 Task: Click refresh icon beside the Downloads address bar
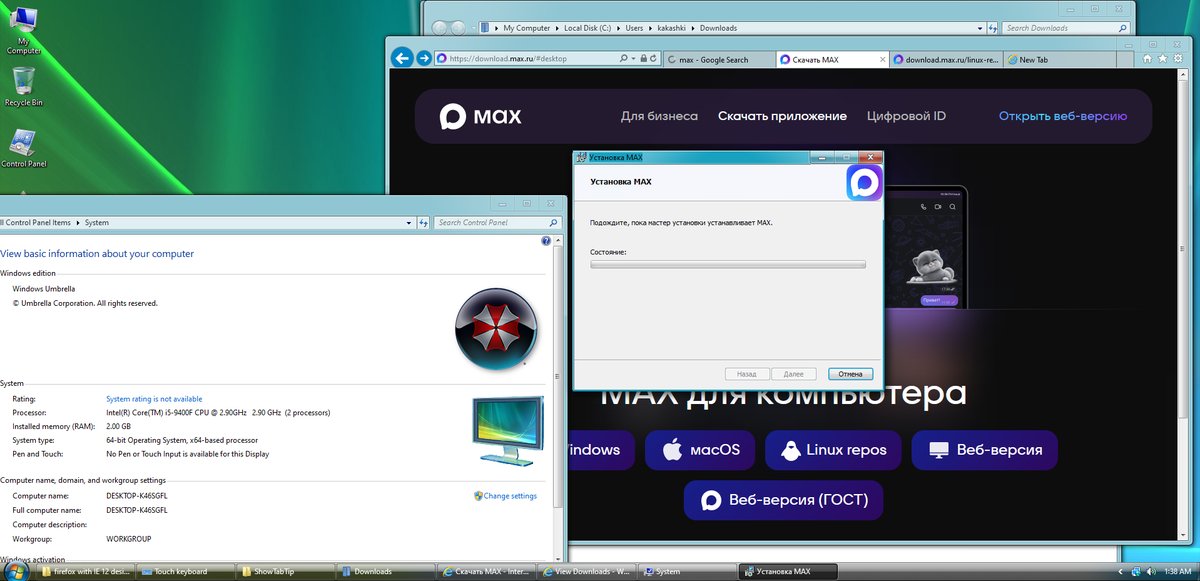coord(993,28)
